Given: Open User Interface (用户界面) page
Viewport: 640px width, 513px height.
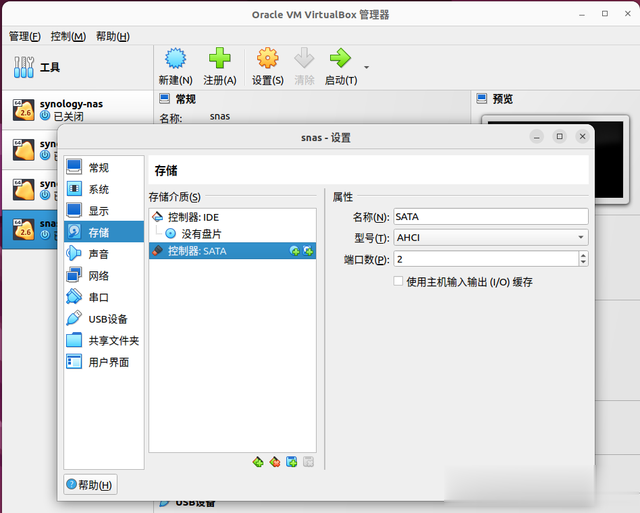Looking at the screenshot, I should (104, 362).
